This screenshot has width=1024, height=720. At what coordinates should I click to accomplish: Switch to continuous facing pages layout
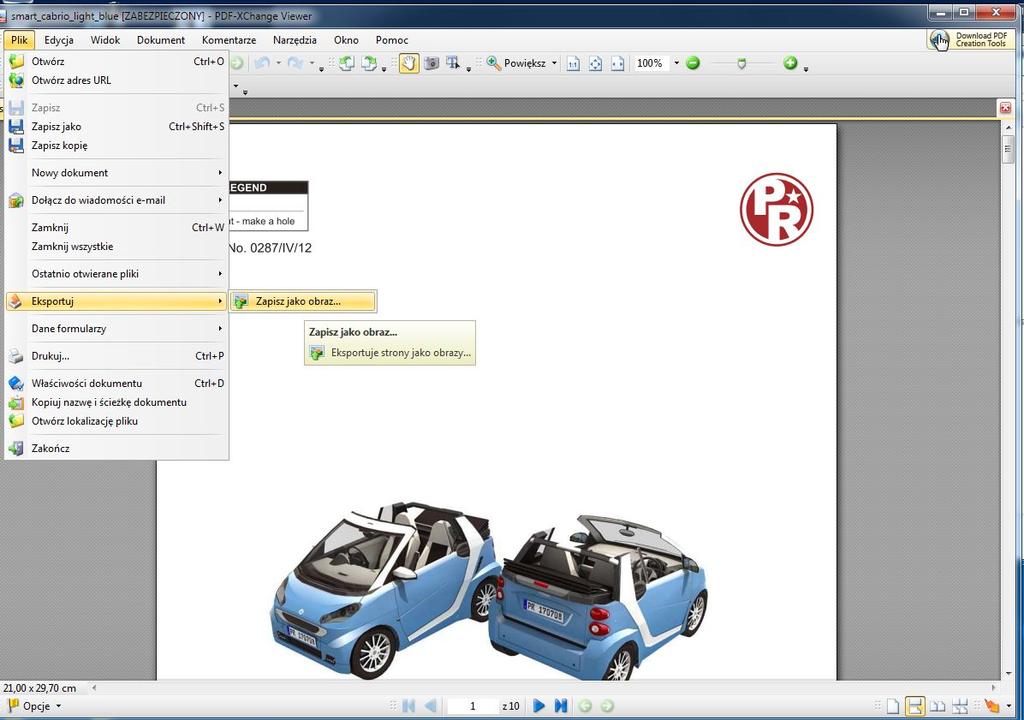point(960,706)
